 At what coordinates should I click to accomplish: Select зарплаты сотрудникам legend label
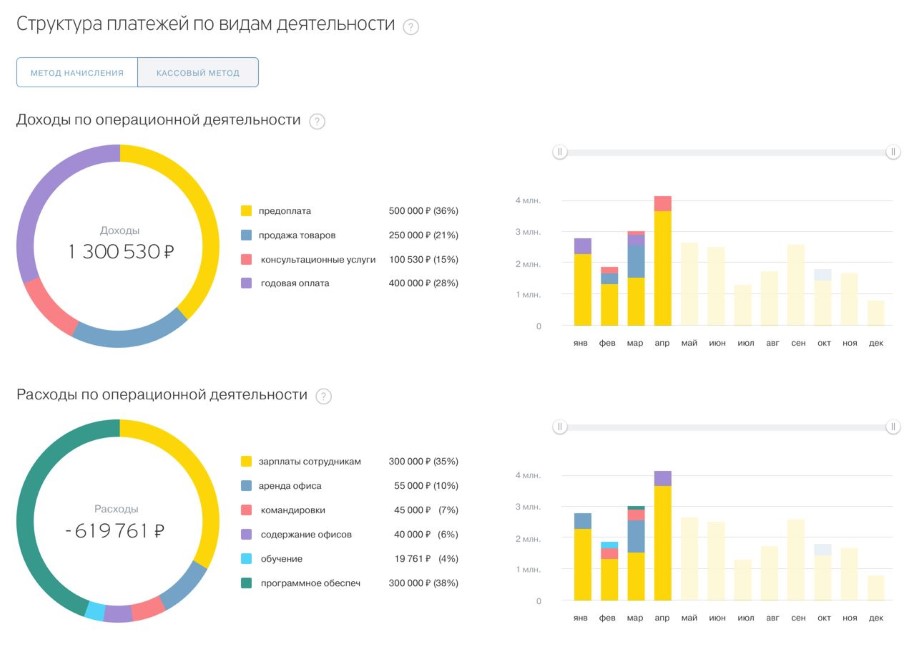click(309, 462)
